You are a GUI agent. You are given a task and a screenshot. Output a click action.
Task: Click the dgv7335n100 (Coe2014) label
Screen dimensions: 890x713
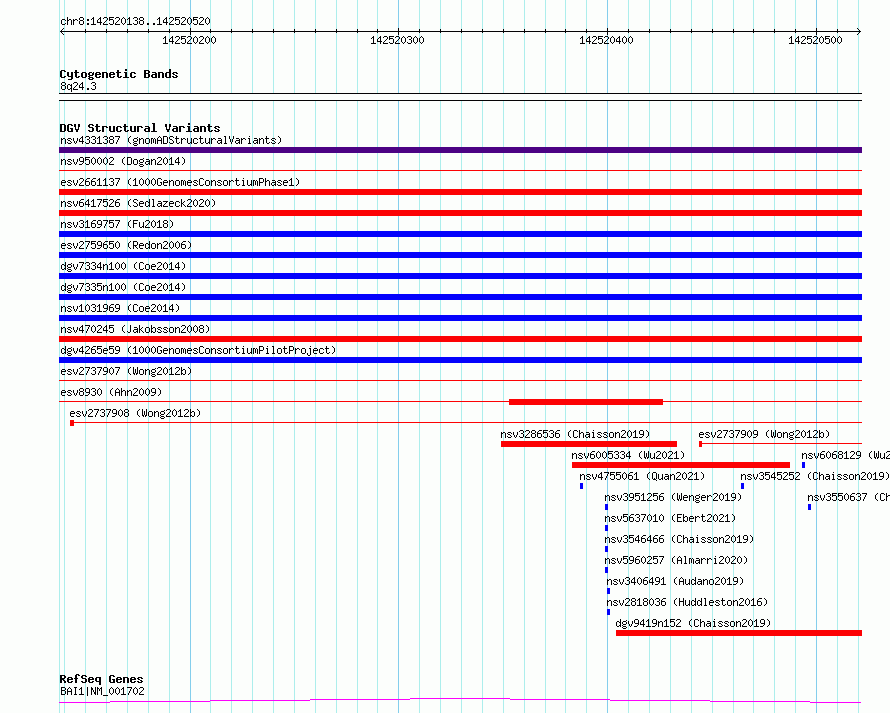[x=123, y=287]
